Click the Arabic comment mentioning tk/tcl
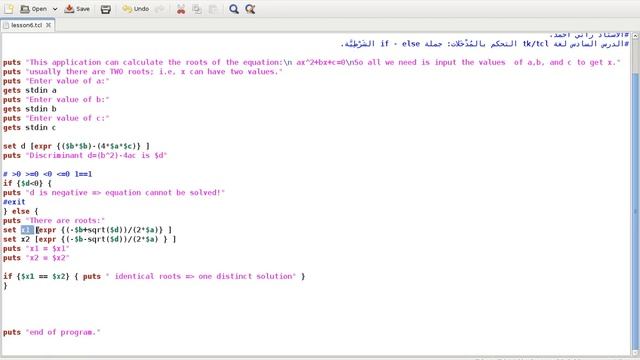This screenshot has width=640, height=360. click(x=484, y=44)
